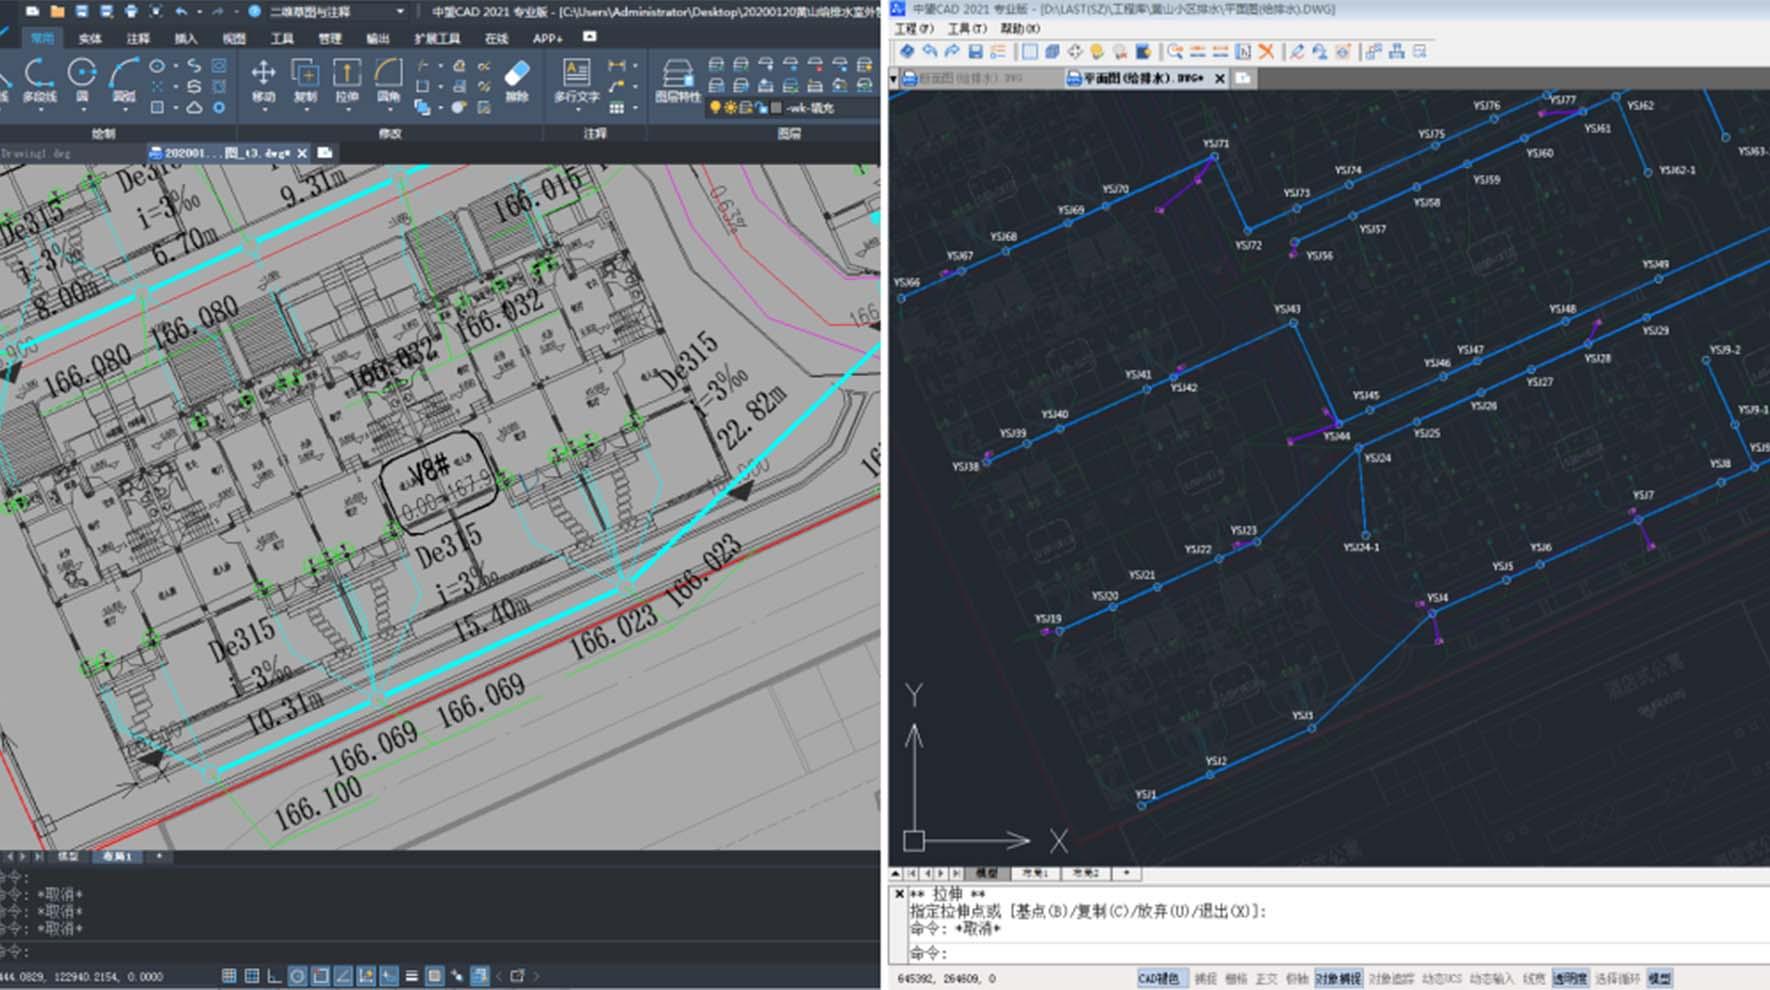Click the first blue diamond icon in right toolbar
This screenshot has width=1770, height=990.
pos(907,51)
